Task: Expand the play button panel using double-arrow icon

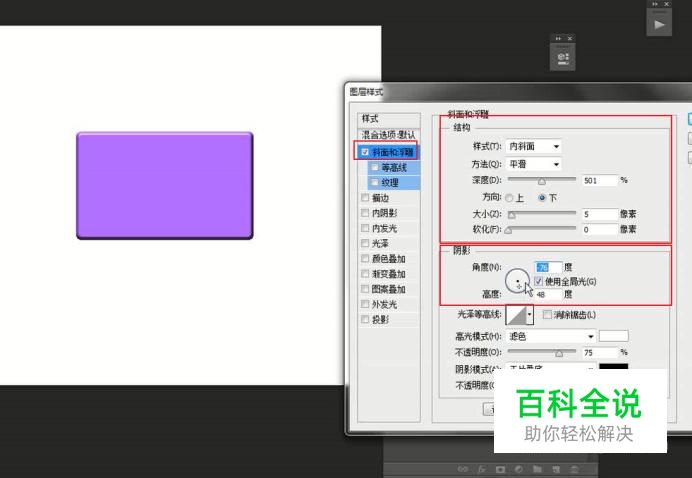Action: click(655, 4)
